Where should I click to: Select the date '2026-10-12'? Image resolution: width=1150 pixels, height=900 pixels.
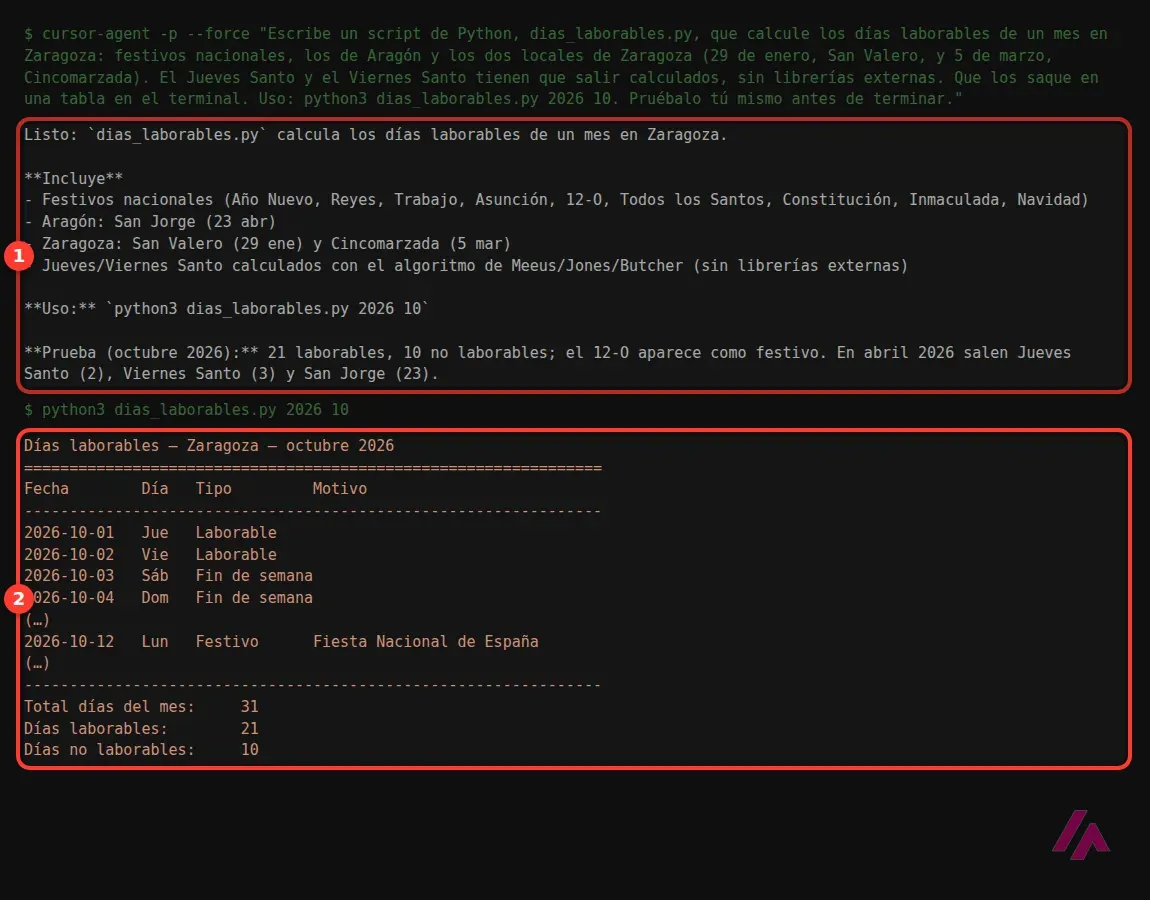coord(69,642)
